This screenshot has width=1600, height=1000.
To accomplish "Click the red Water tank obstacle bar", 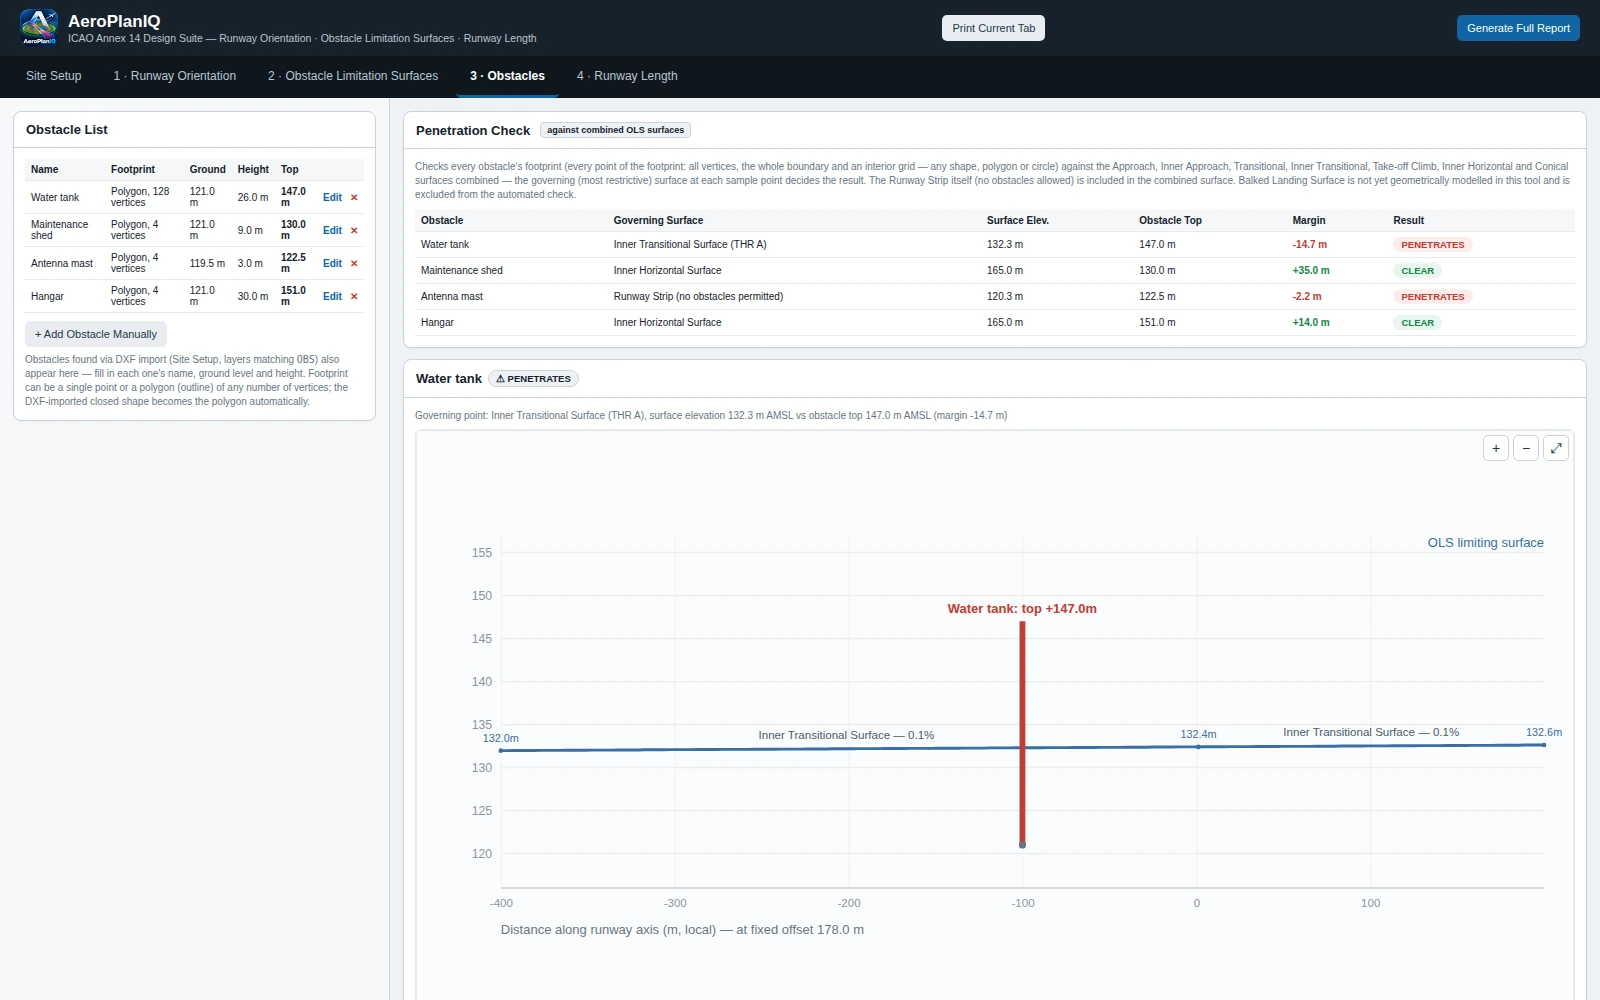I will pyautogui.click(x=1022, y=733).
